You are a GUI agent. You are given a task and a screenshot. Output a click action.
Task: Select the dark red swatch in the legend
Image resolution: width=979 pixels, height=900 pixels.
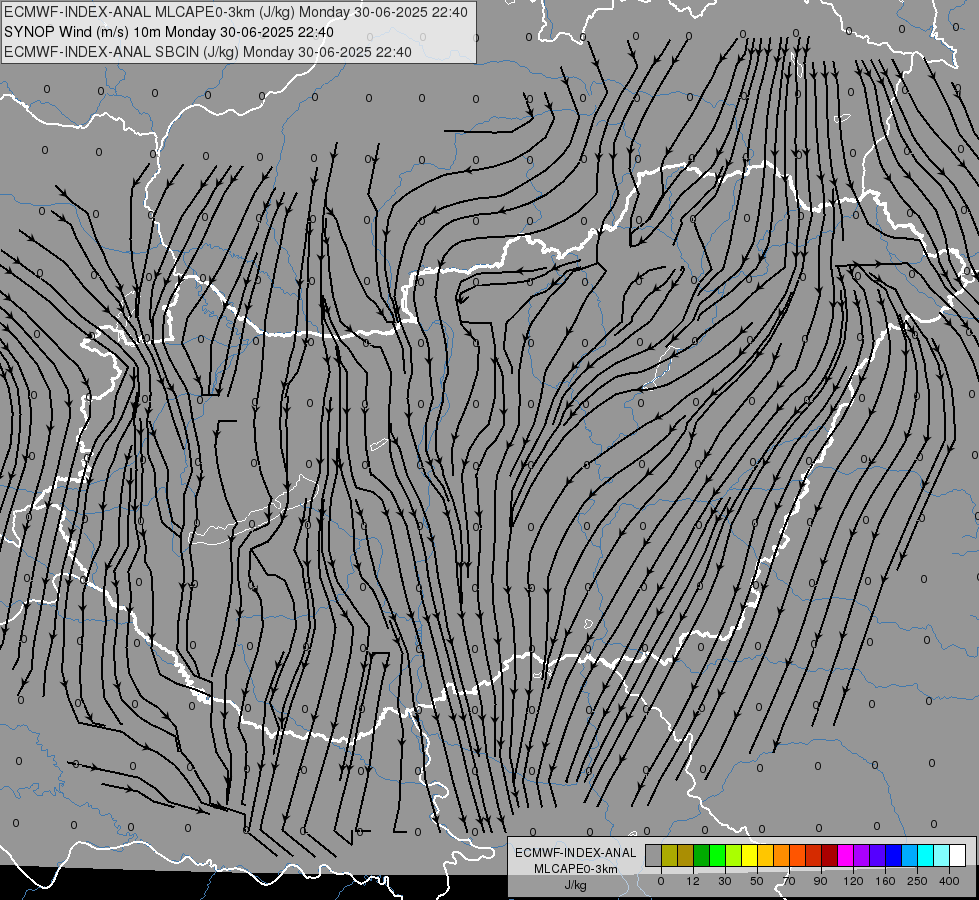[x=829, y=856]
